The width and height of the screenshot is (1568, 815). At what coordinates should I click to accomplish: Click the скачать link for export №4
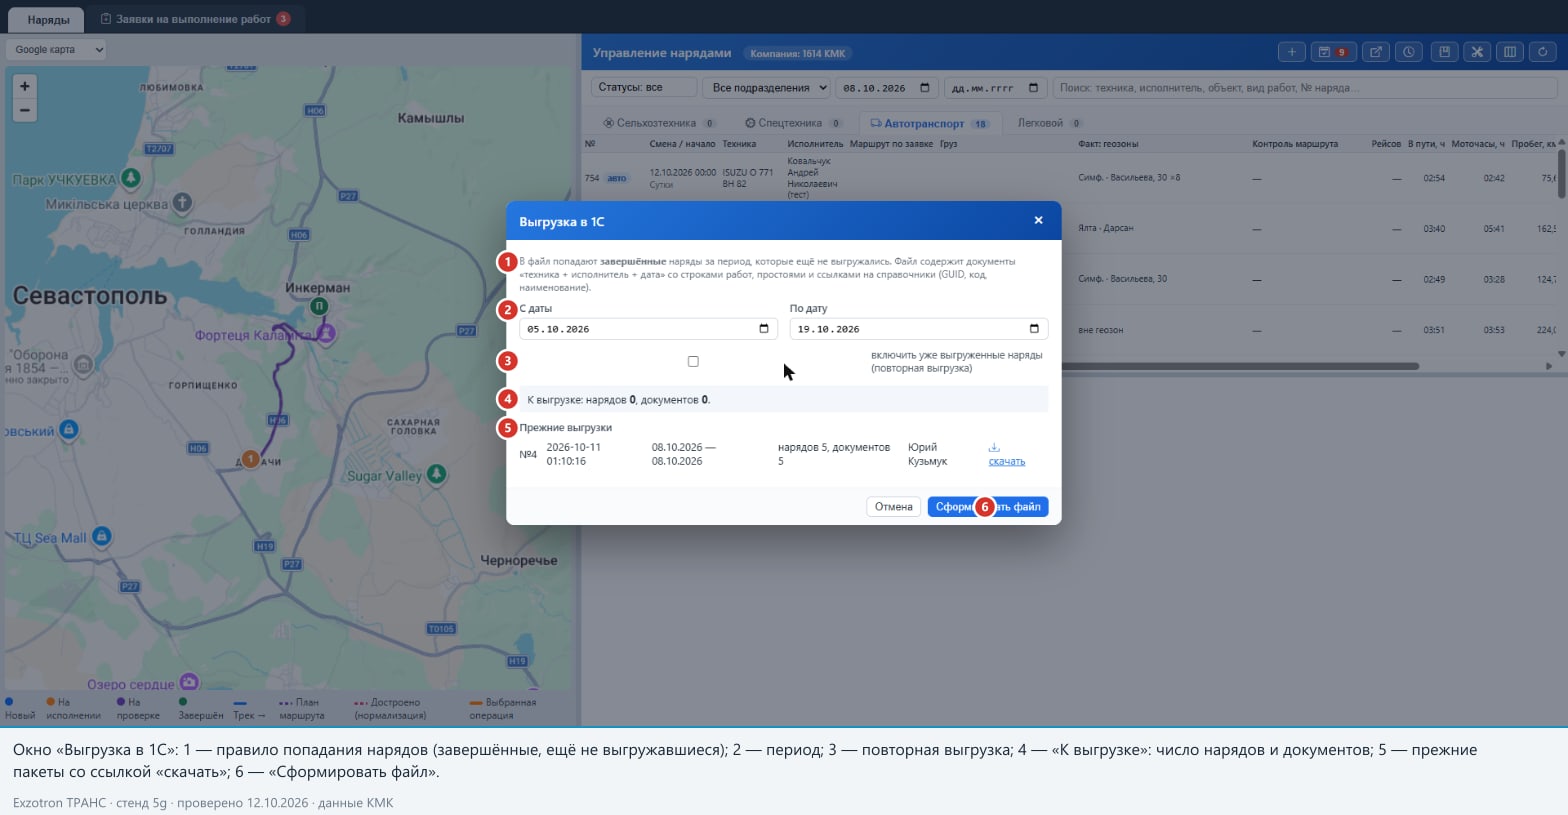1006,461
